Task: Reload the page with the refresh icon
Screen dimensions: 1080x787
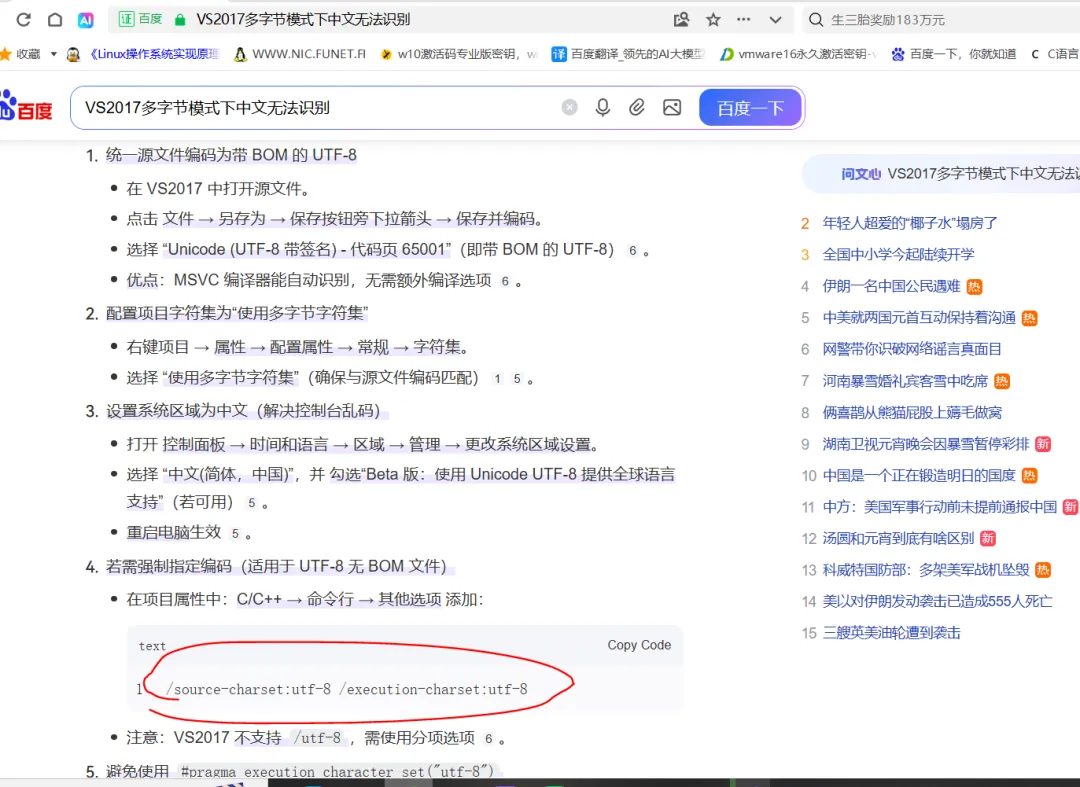Action: coord(23,19)
